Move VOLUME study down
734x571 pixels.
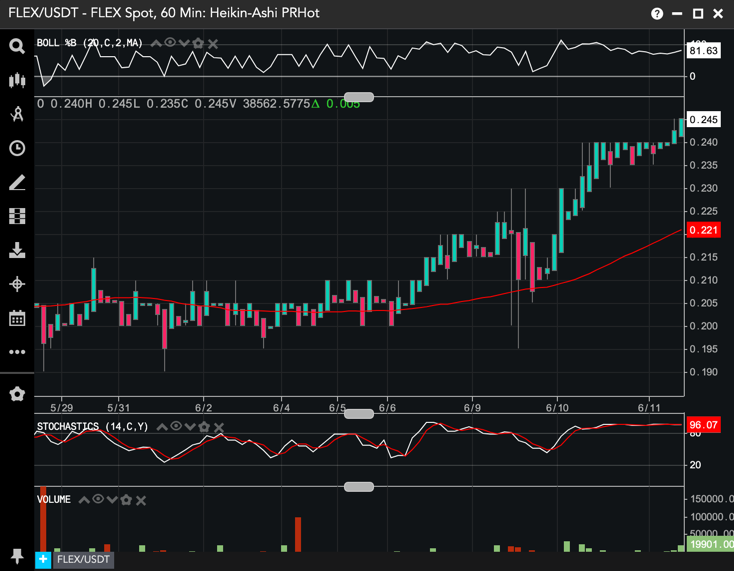(112, 500)
